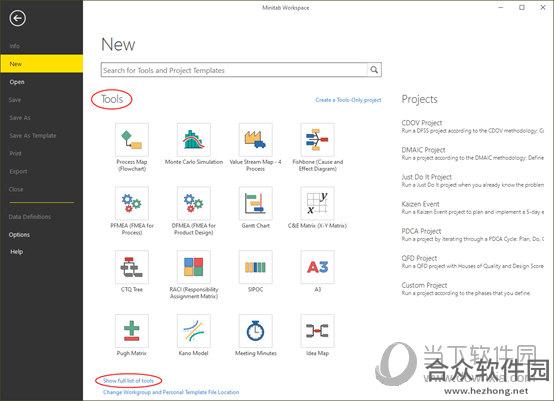Click Show full list of tools
Image resolution: width=554 pixels, height=401 pixels.
click(128, 381)
